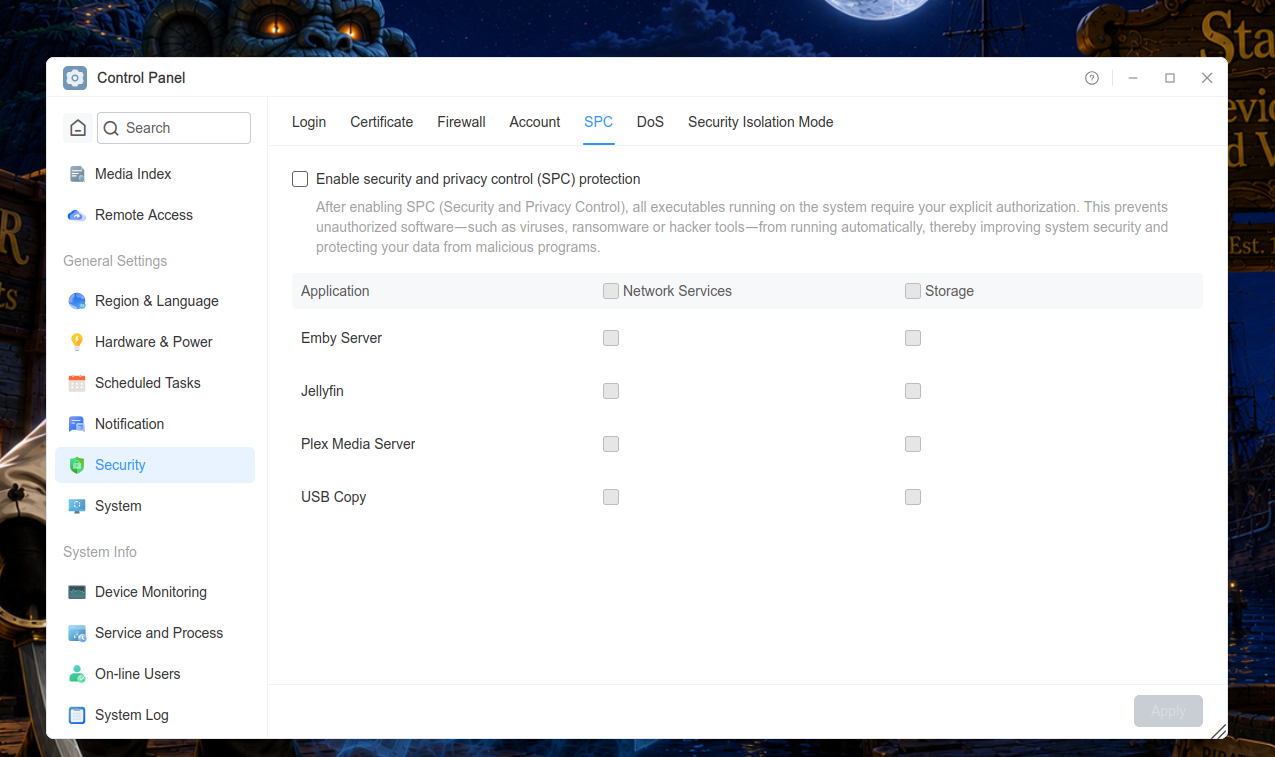
Task: Open Hardware & Power section
Action: click(x=155, y=342)
